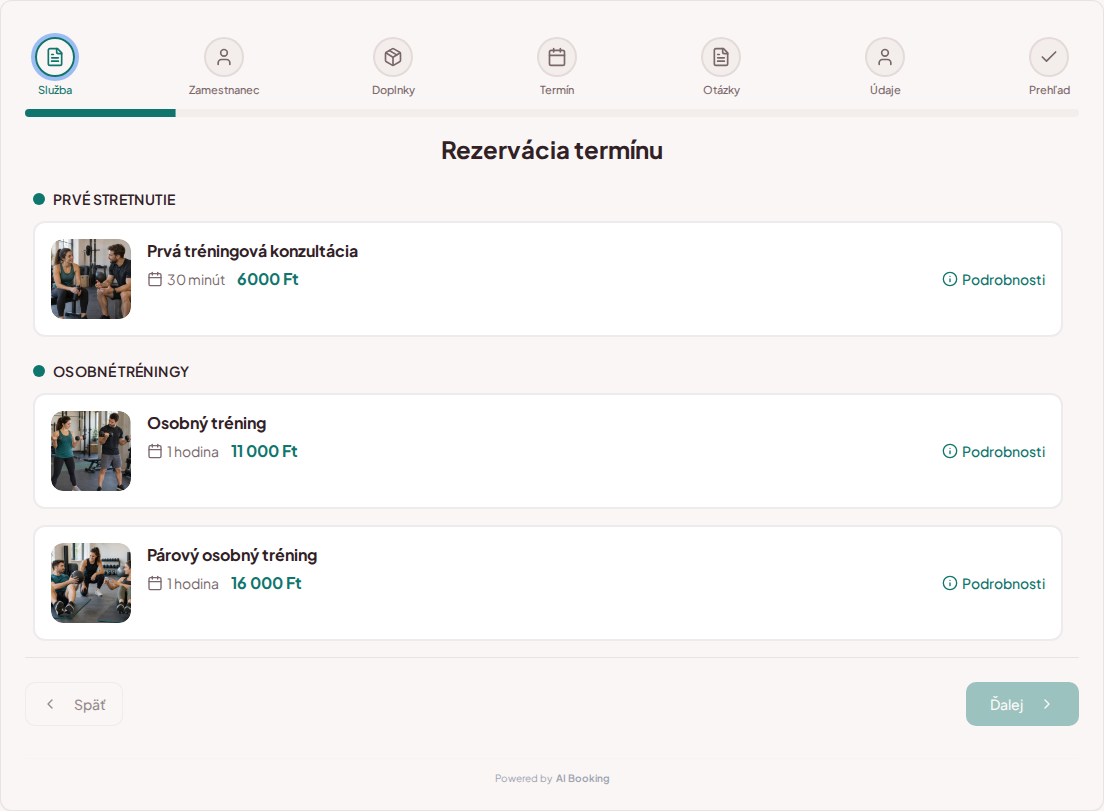The width and height of the screenshot is (1104, 811).
Task: Select the Osobný tréning thumbnail image
Action: (91, 451)
